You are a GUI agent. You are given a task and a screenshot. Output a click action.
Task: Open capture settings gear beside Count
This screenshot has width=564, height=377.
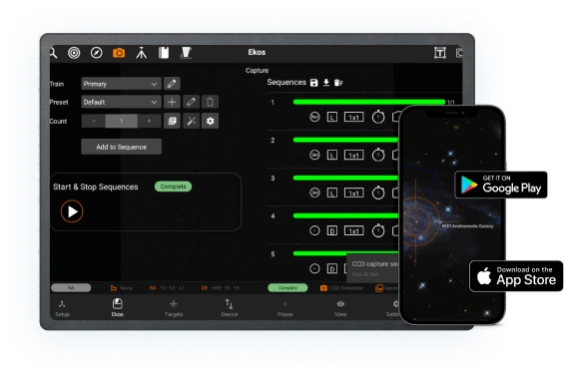pyautogui.click(x=210, y=121)
